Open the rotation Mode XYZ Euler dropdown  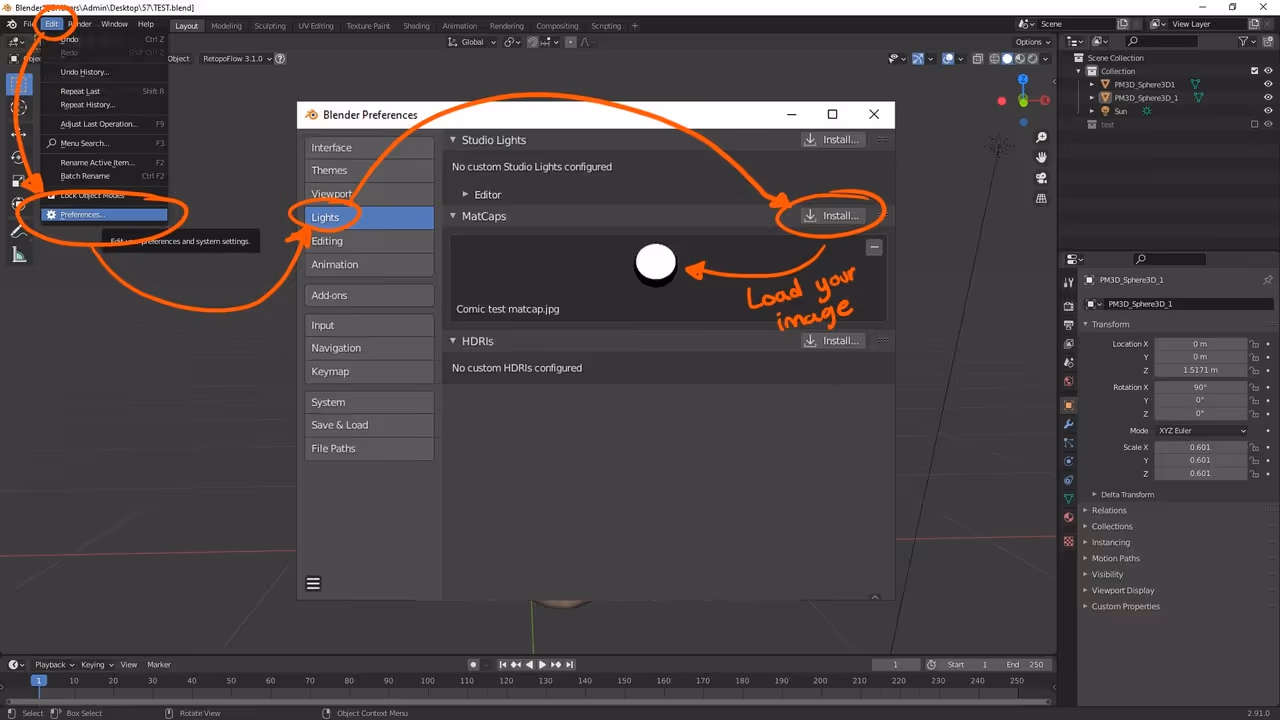1202,431
